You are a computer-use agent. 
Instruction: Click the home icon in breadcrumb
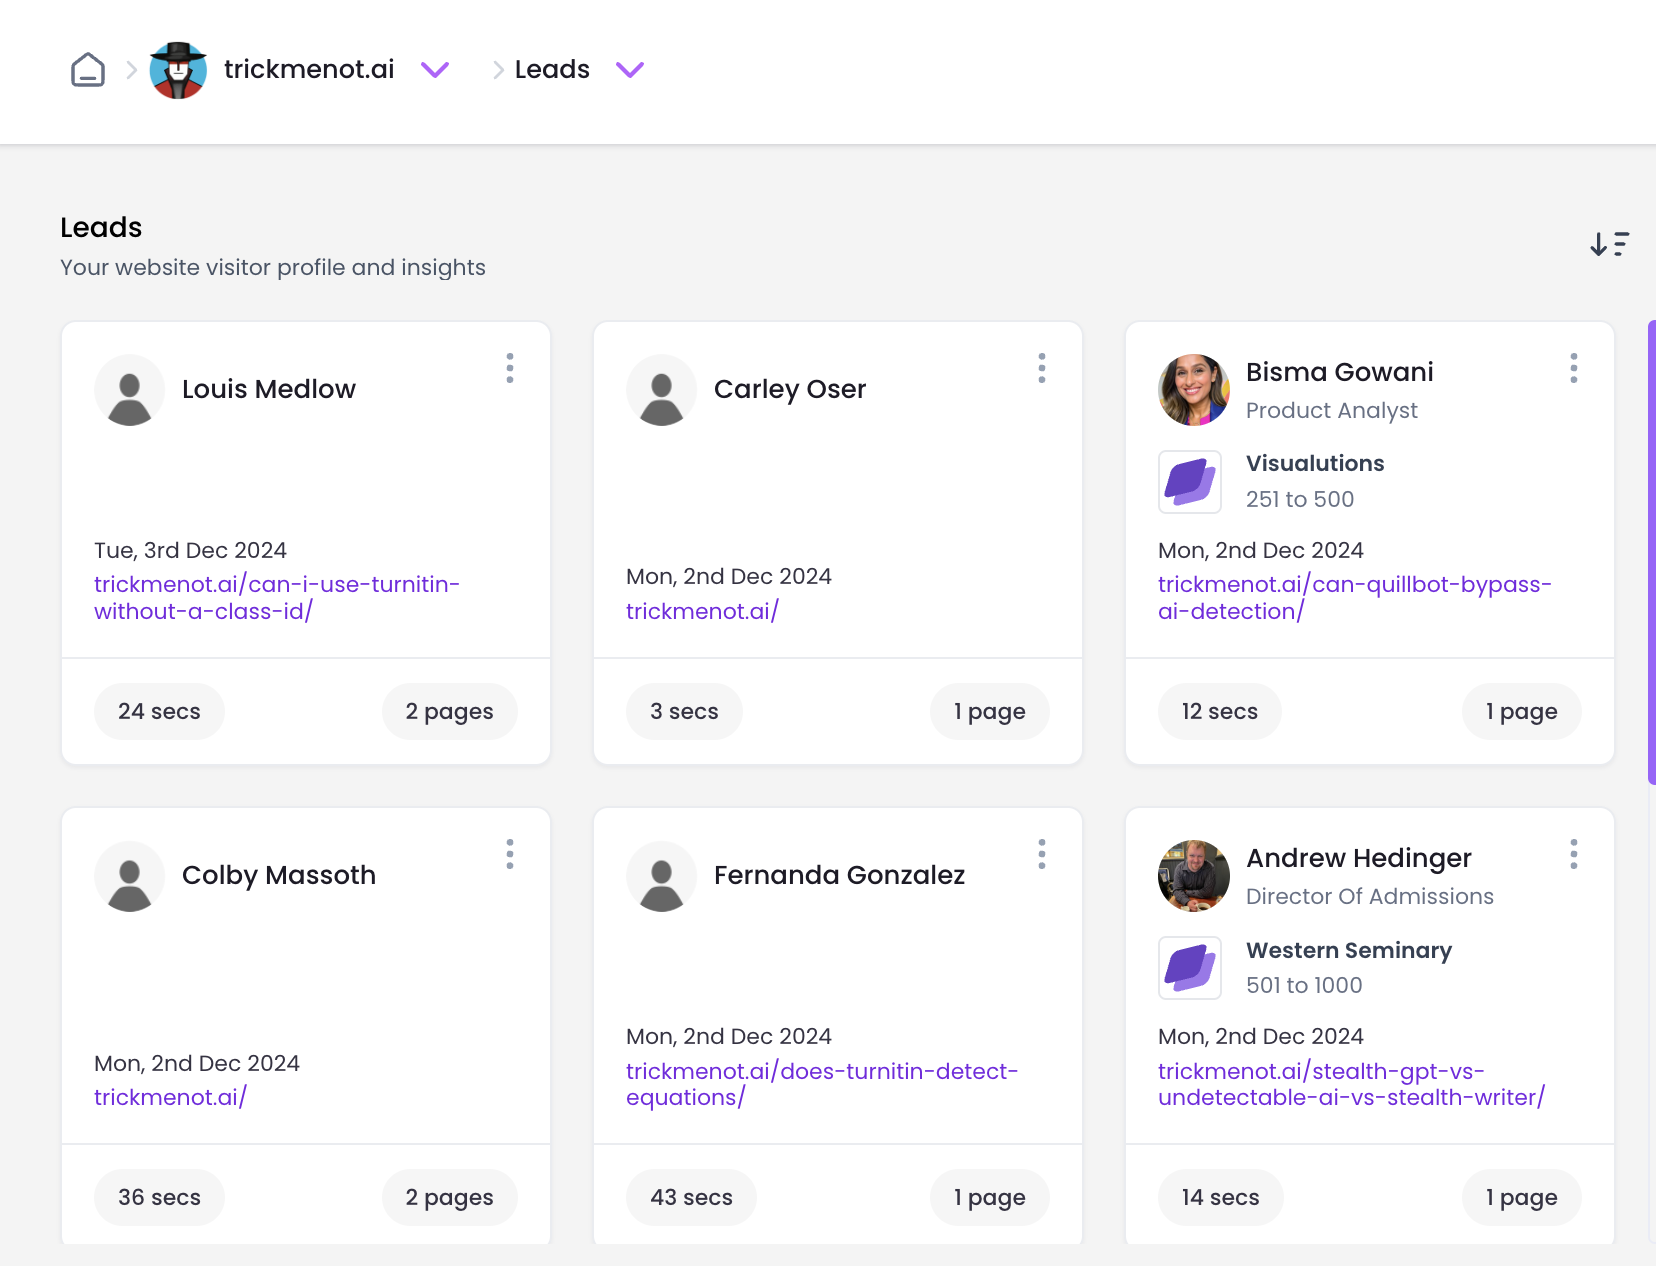click(x=87, y=69)
